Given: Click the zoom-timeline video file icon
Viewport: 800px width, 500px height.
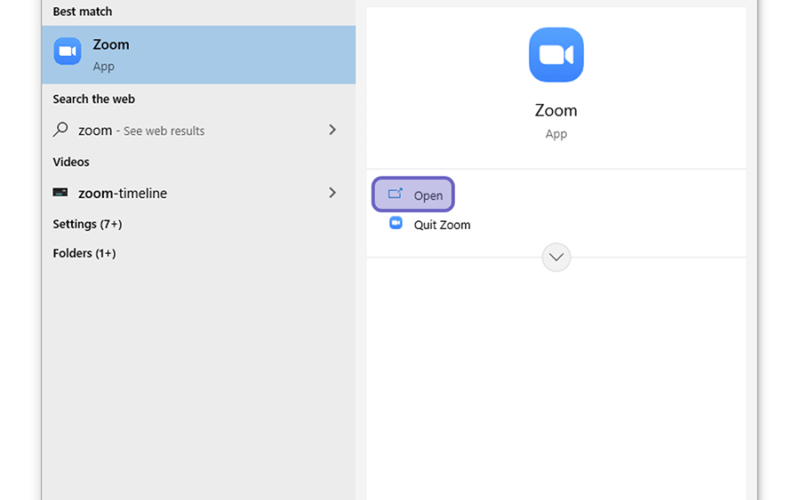Looking at the screenshot, I should click(x=60, y=192).
